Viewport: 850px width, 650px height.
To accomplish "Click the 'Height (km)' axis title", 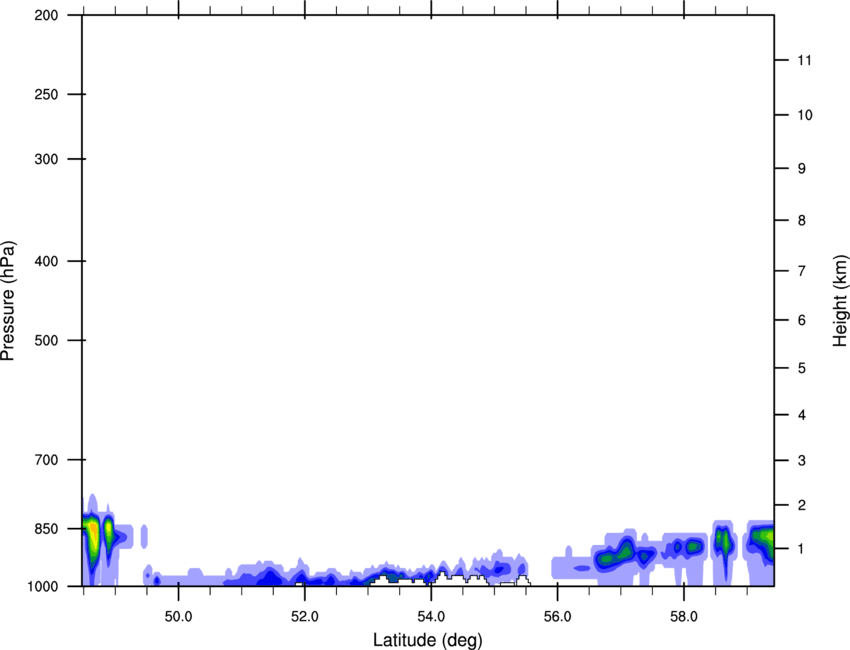I will [840, 301].
